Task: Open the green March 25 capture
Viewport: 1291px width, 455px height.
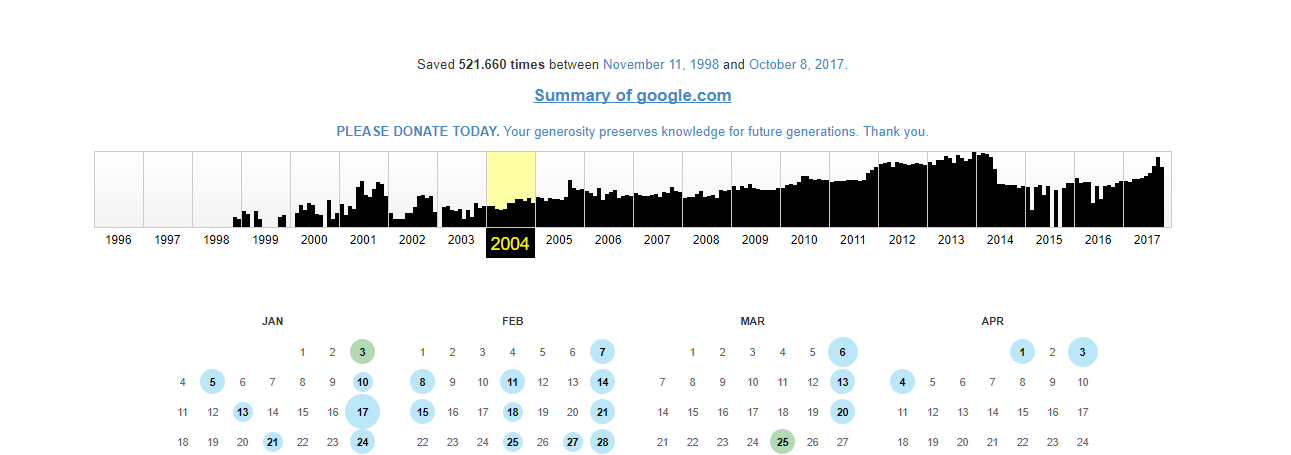Action: coord(782,442)
